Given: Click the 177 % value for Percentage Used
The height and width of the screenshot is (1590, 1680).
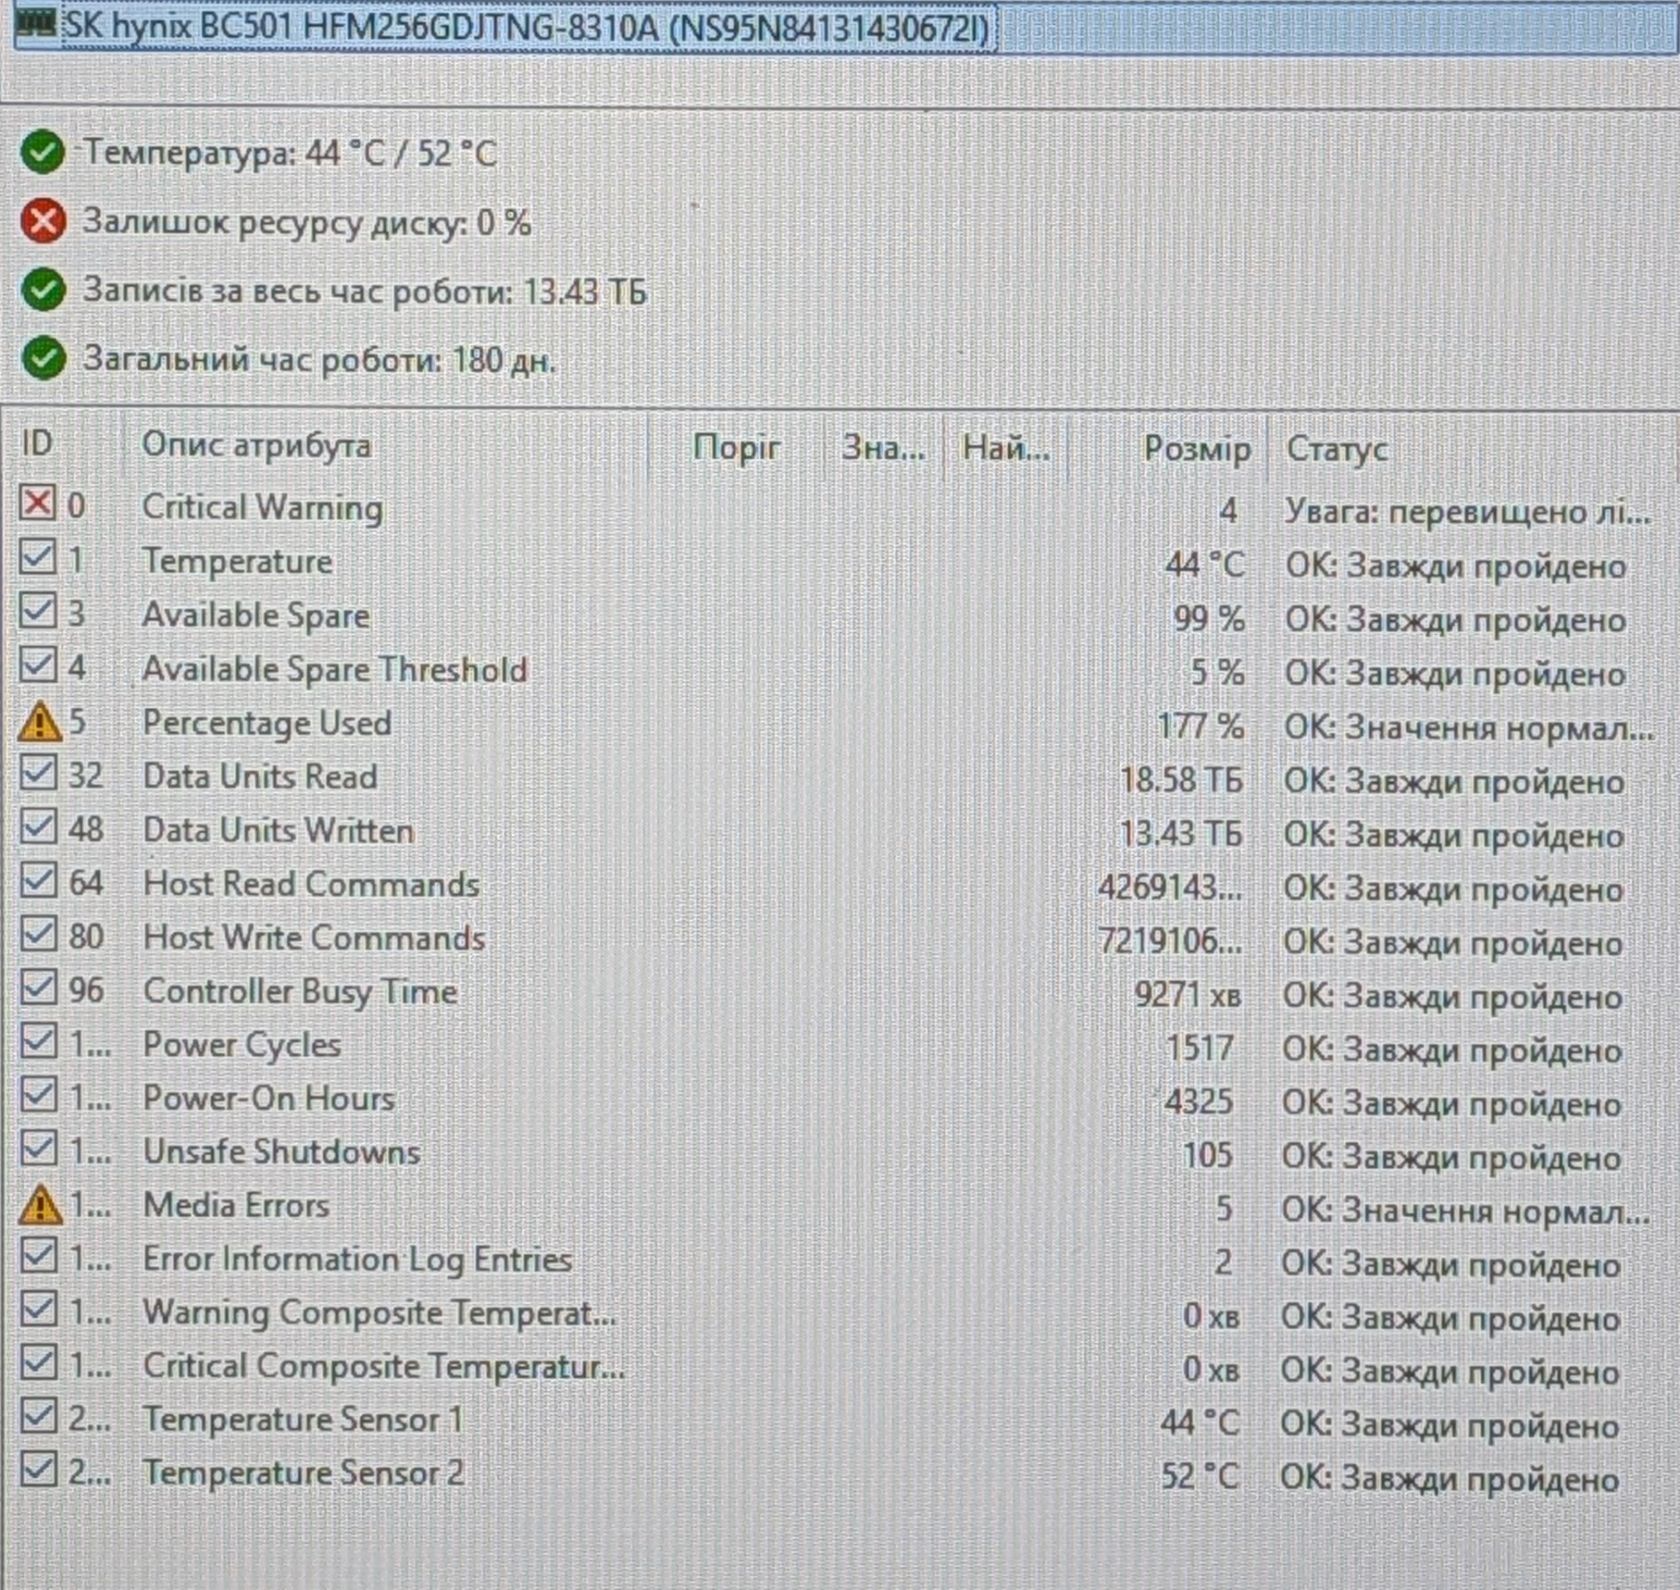Looking at the screenshot, I should (x=1200, y=726).
